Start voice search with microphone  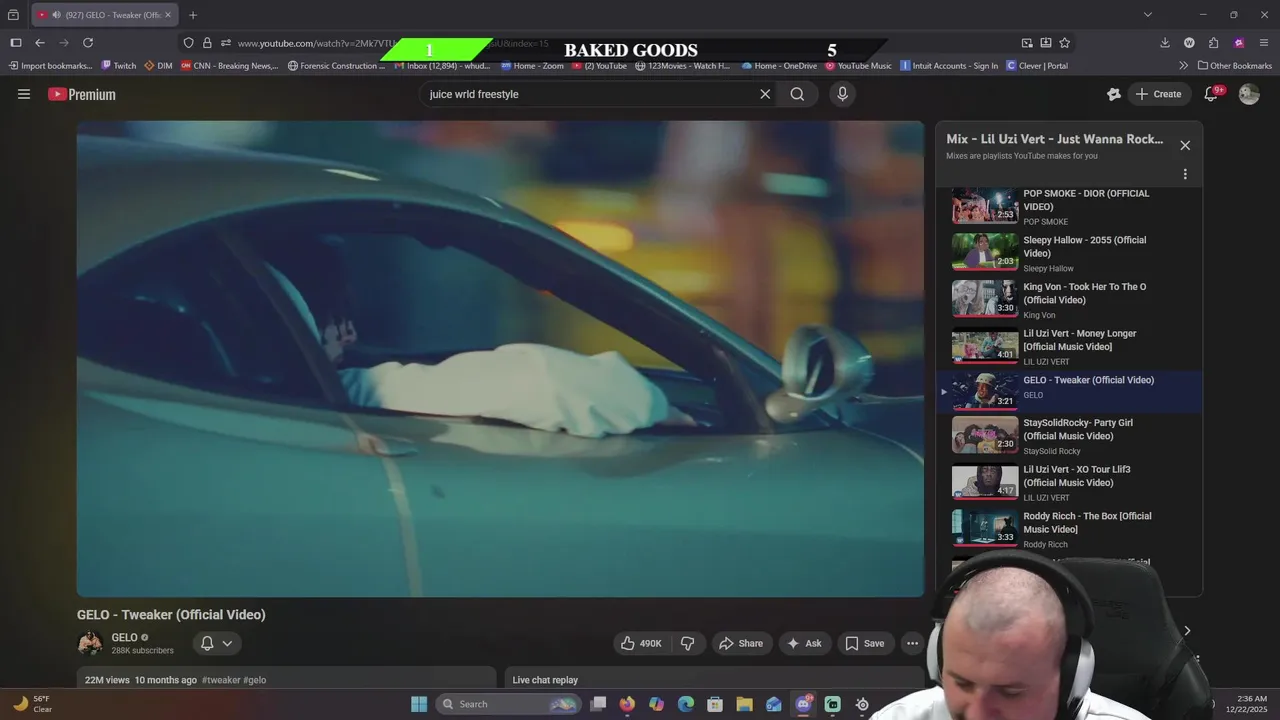pos(842,94)
